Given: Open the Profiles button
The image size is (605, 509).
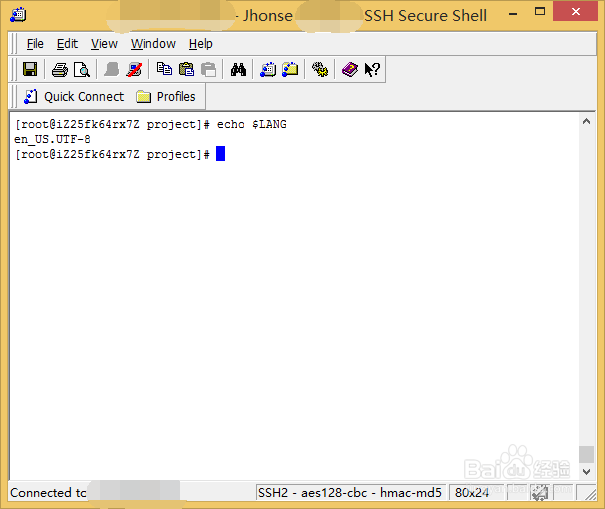Looking at the screenshot, I should tap(166, 96).
